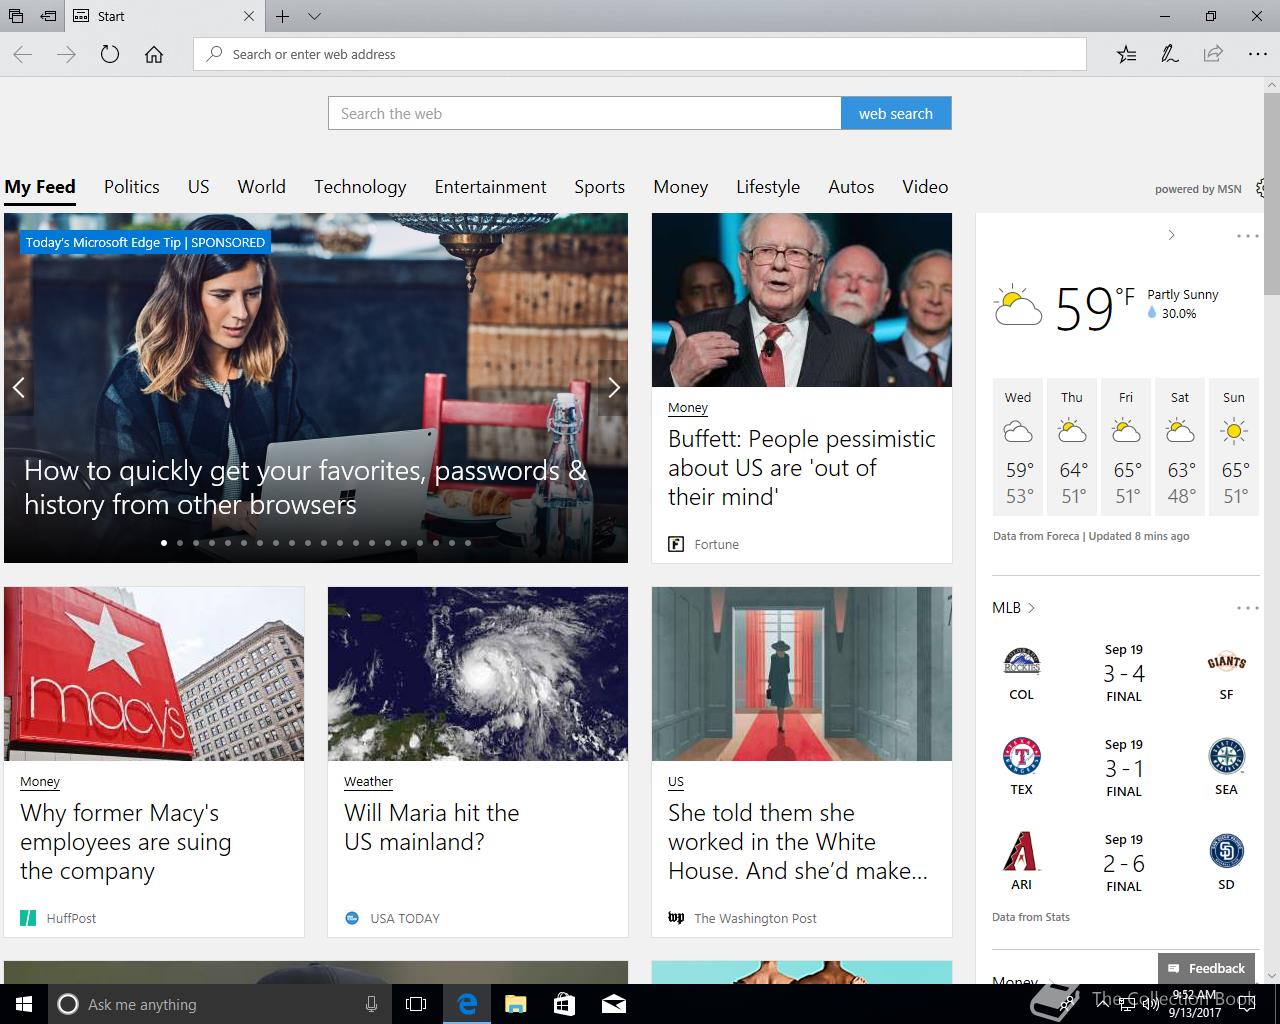Open the SF Giants team logo
Screen dimensions: 1280x1024
1226,662
